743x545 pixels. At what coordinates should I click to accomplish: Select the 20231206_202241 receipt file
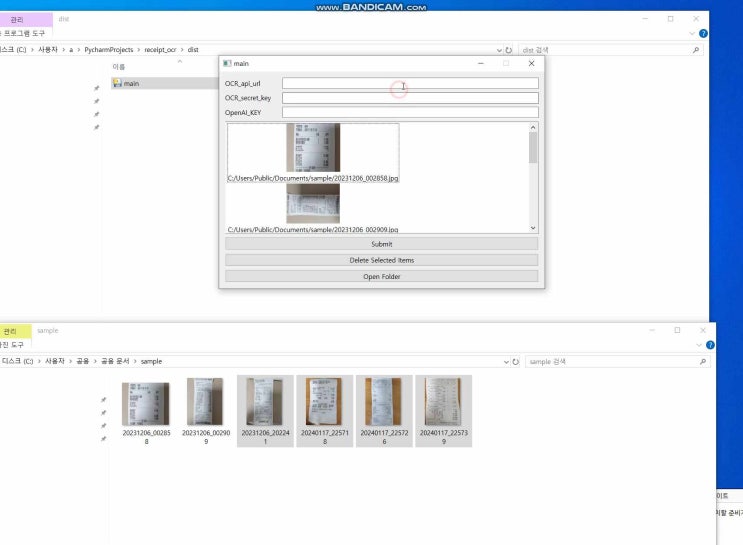265,410
